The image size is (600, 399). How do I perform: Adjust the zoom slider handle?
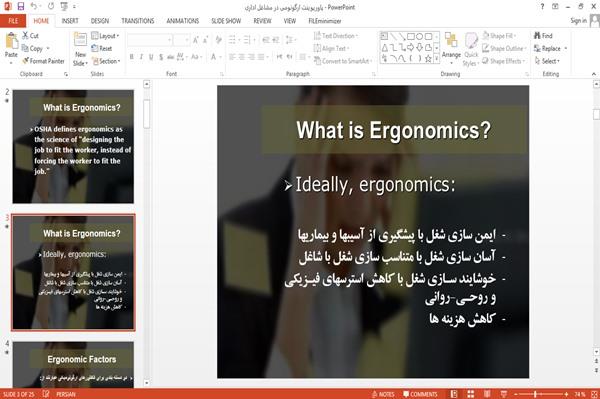[x=535, y=394]
